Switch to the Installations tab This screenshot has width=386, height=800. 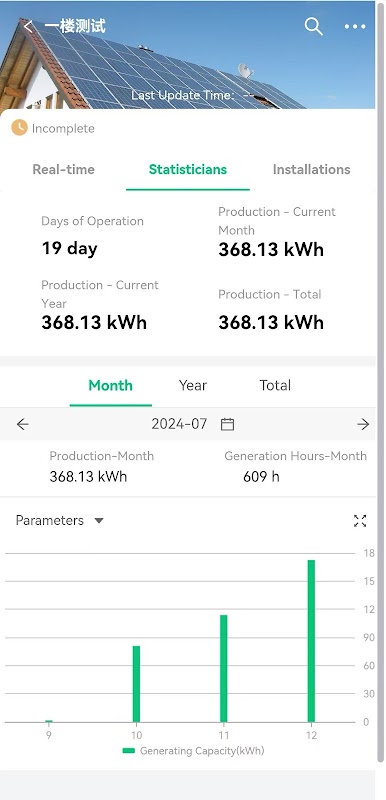tap(312, 169)
